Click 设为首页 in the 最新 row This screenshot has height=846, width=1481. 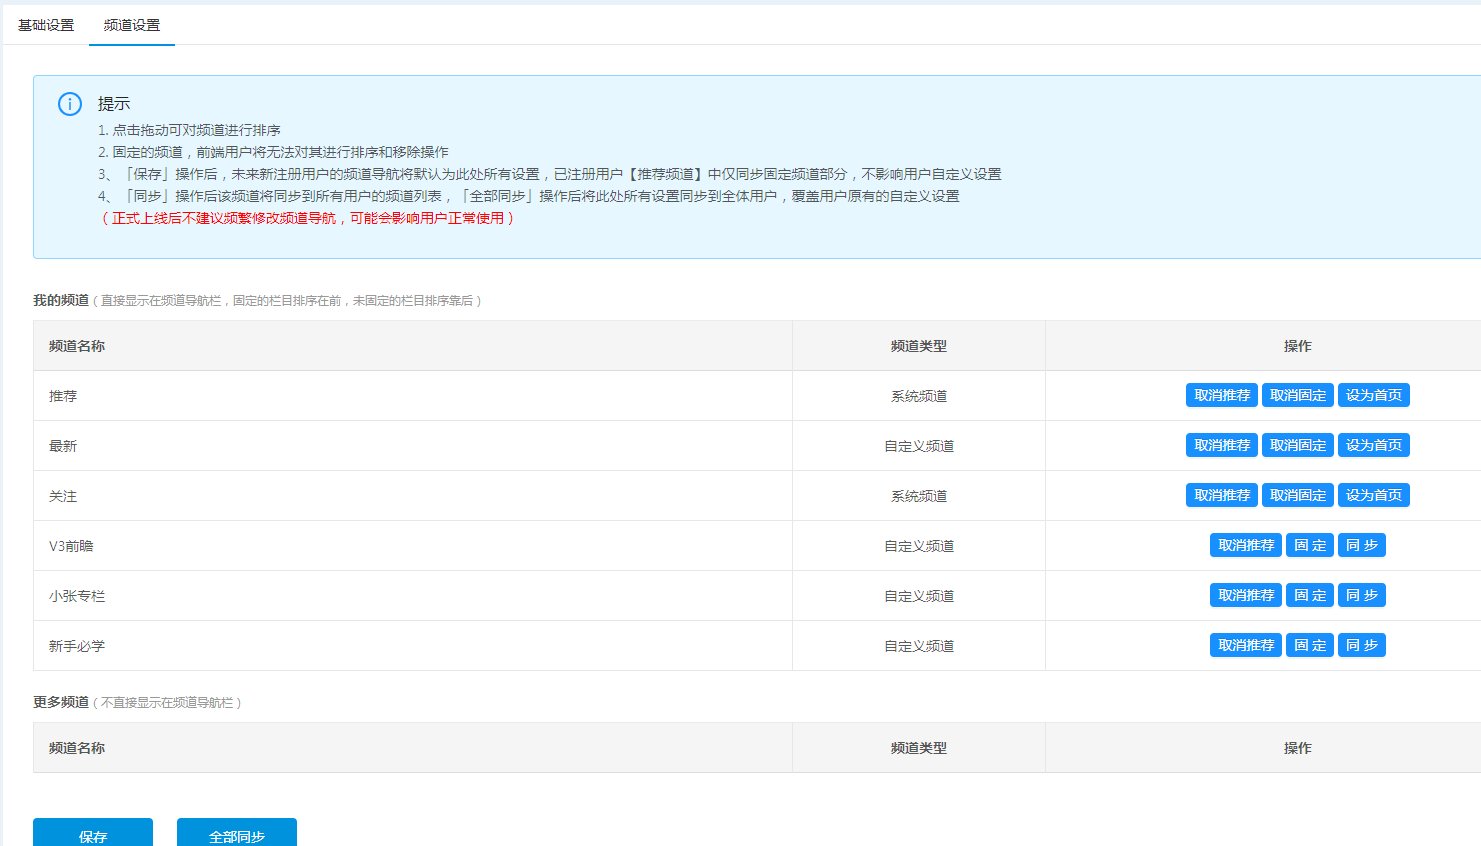(1374, 445)
